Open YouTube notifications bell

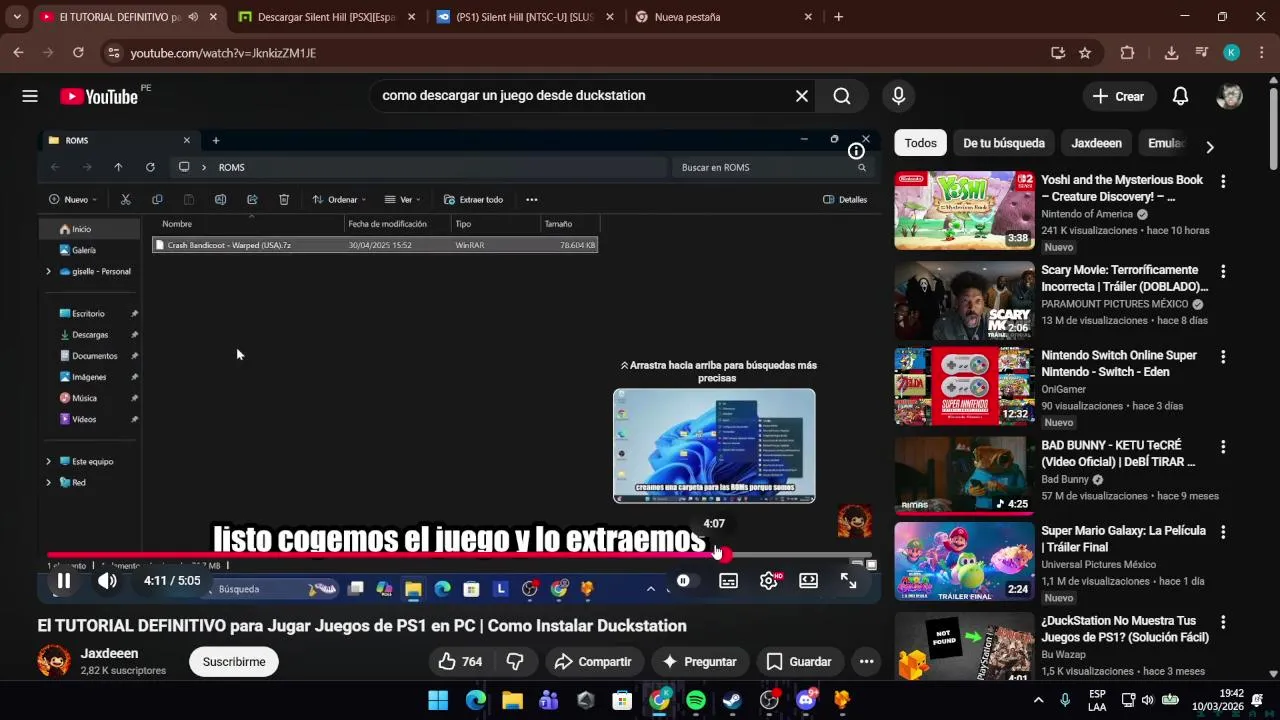point(1180,96)
